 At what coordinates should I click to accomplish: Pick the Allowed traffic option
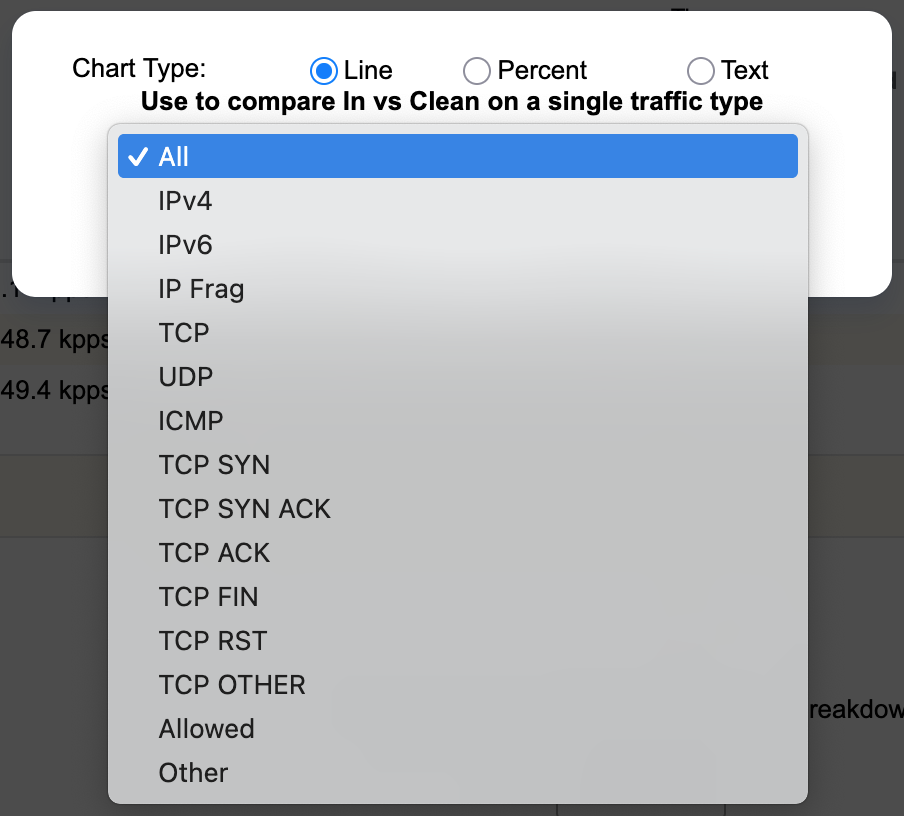[458, 729]
